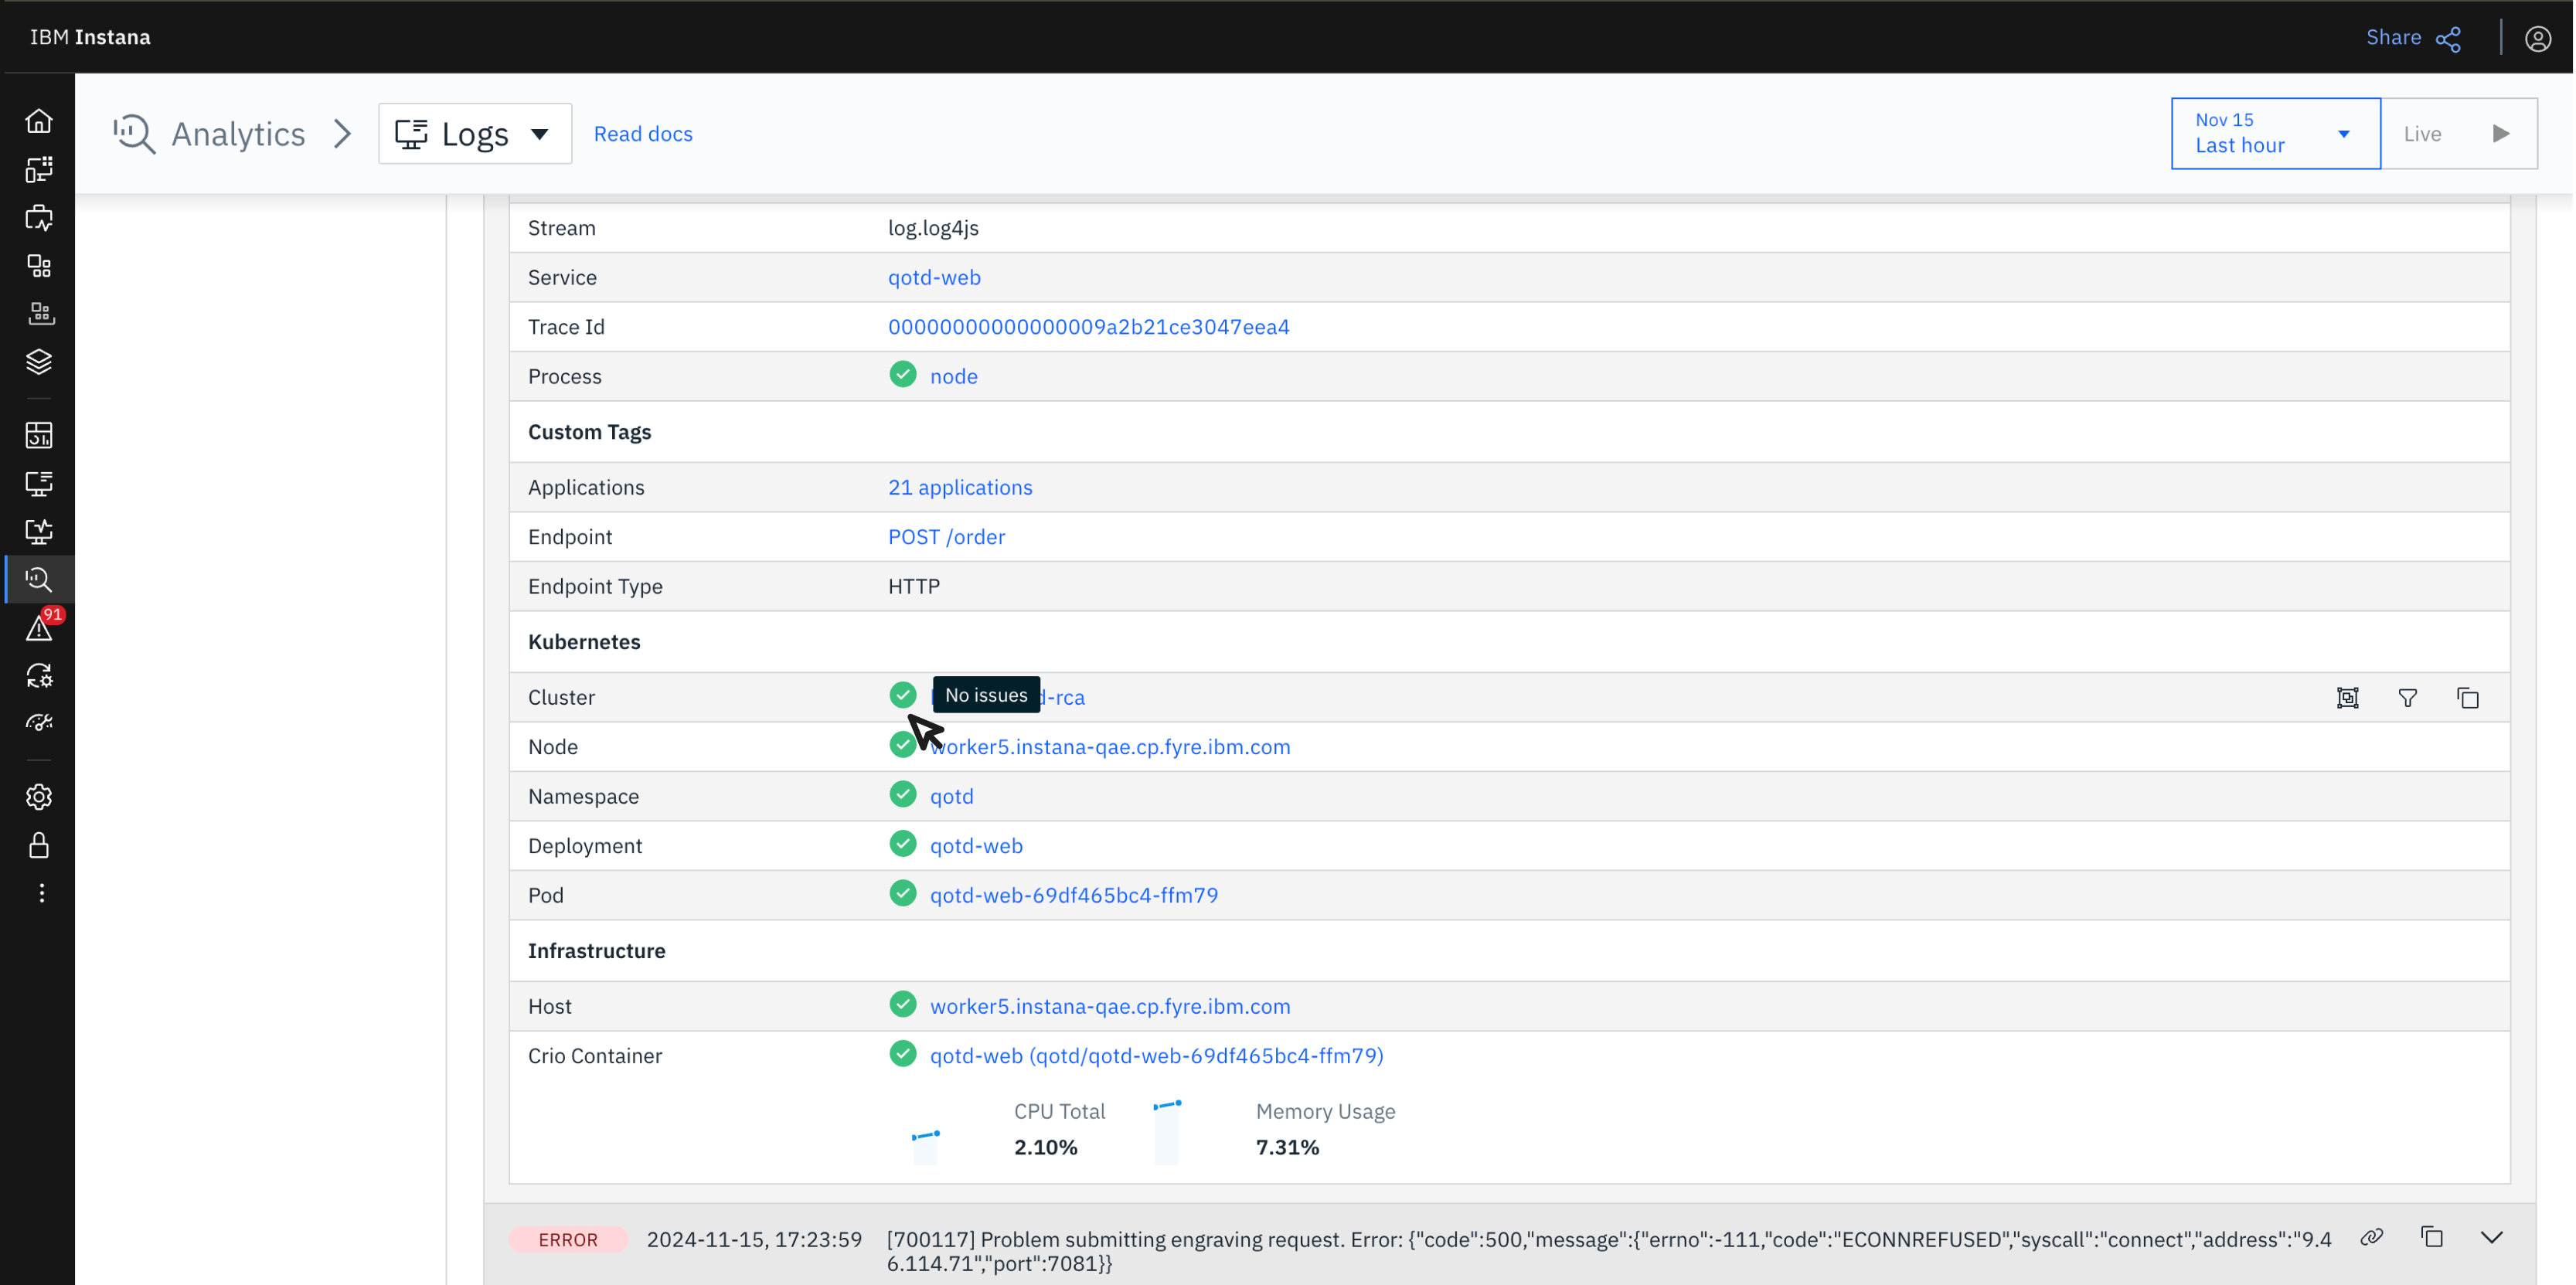Open the 21 applications link
This screenshot has width=2576, height=1285.
click(960, 487)
